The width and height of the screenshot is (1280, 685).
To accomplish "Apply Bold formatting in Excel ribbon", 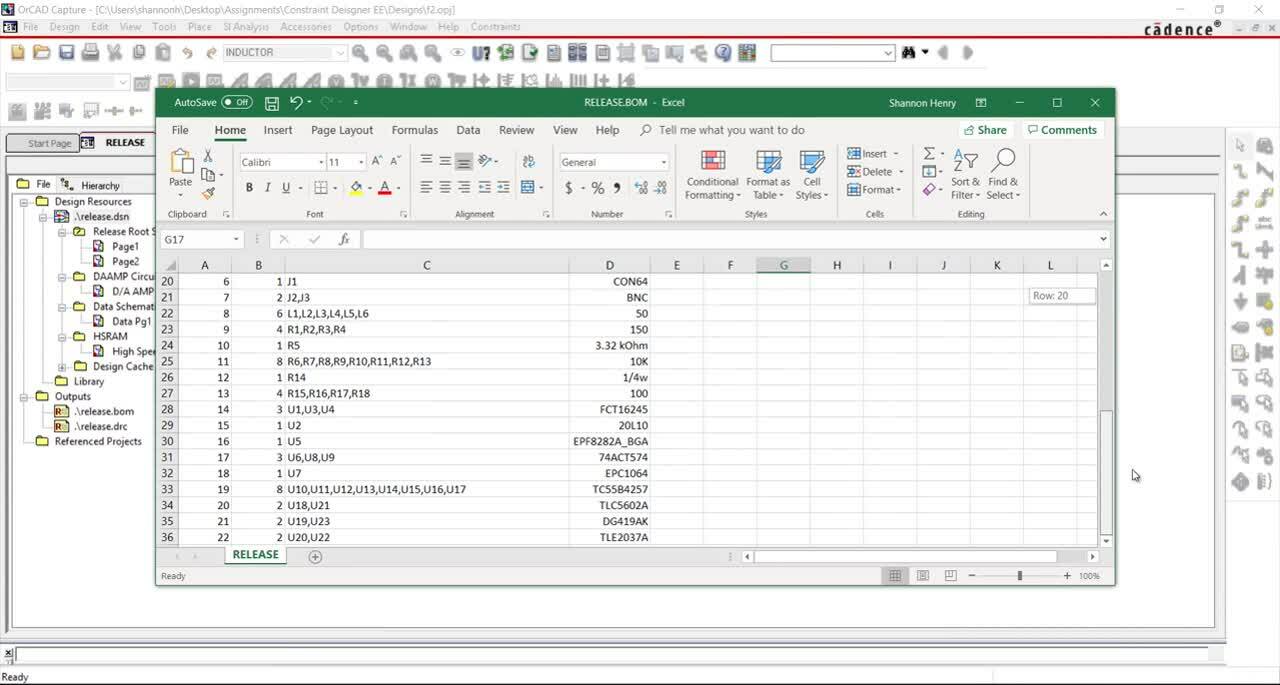I will 249,188.
